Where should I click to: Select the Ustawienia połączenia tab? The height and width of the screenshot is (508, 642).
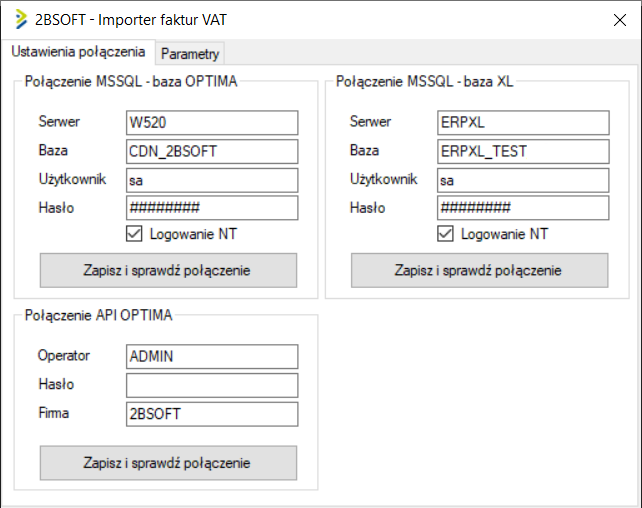78,52
